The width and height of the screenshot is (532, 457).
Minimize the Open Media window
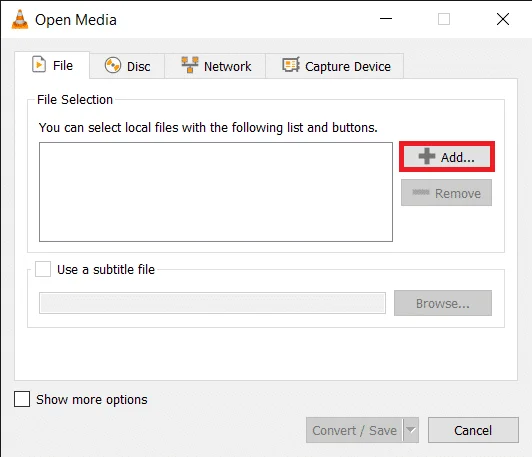[386, 19]
